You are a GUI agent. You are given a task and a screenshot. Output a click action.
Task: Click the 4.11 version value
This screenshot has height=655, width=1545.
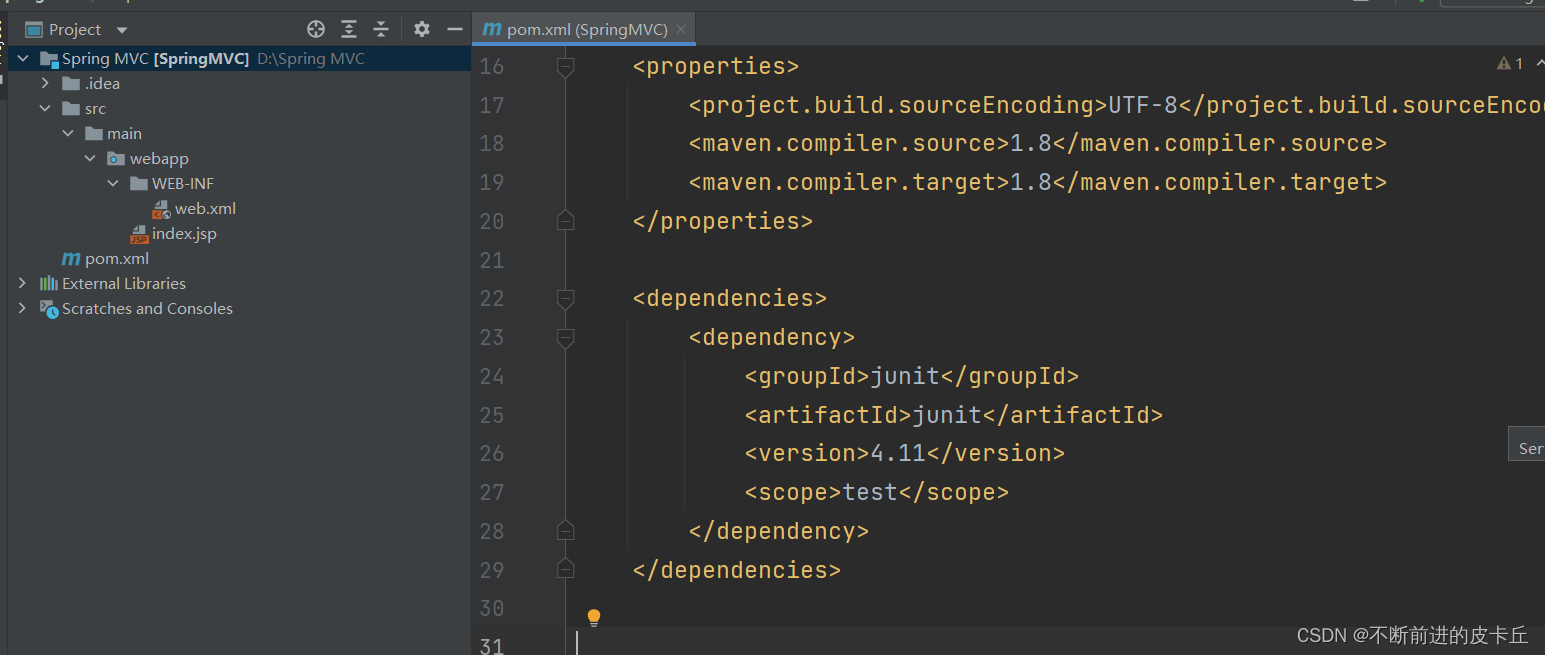[898, 453]
